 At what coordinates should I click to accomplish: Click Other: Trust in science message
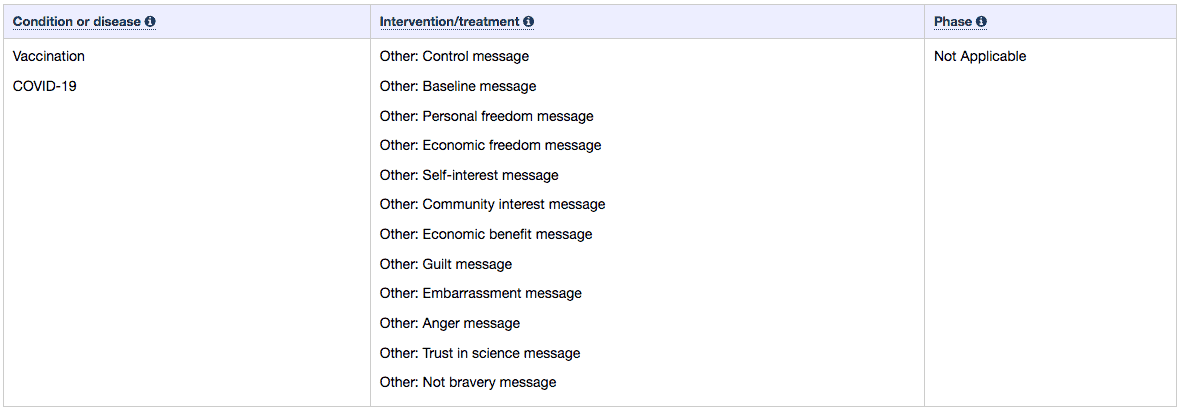[480, 353]
